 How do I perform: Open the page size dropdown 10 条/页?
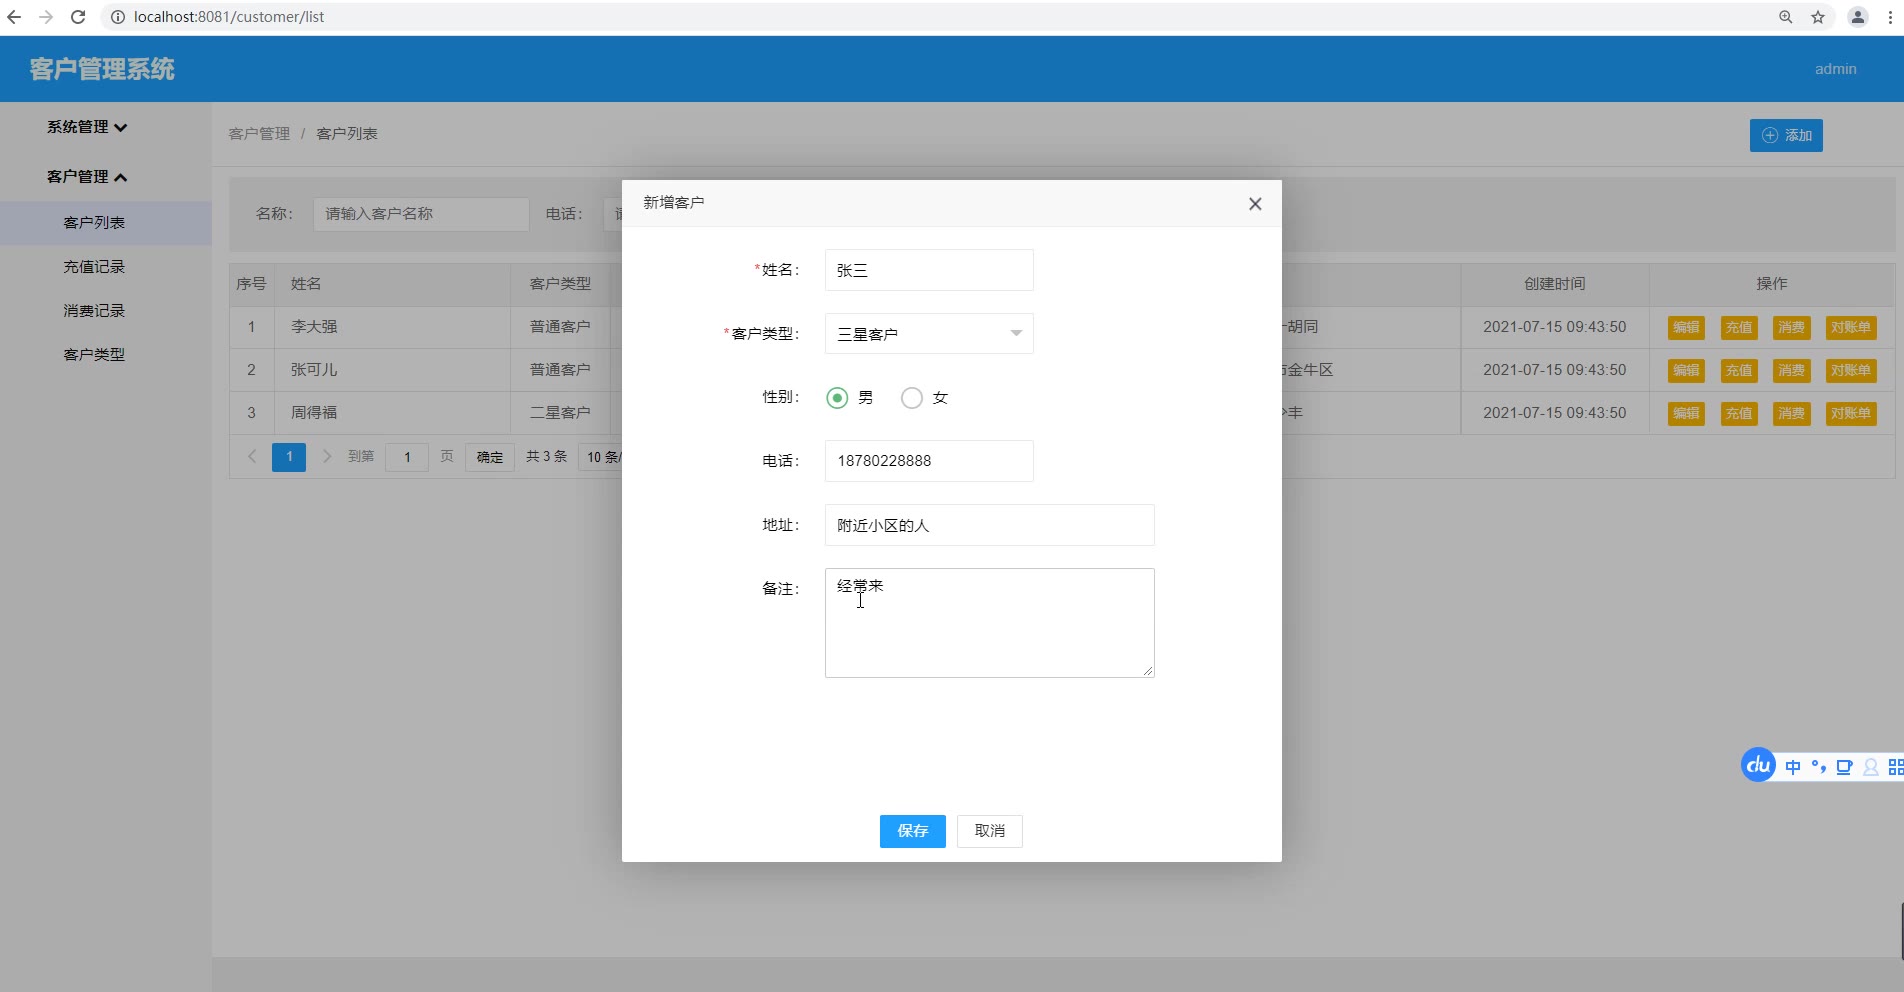[601, 457]
